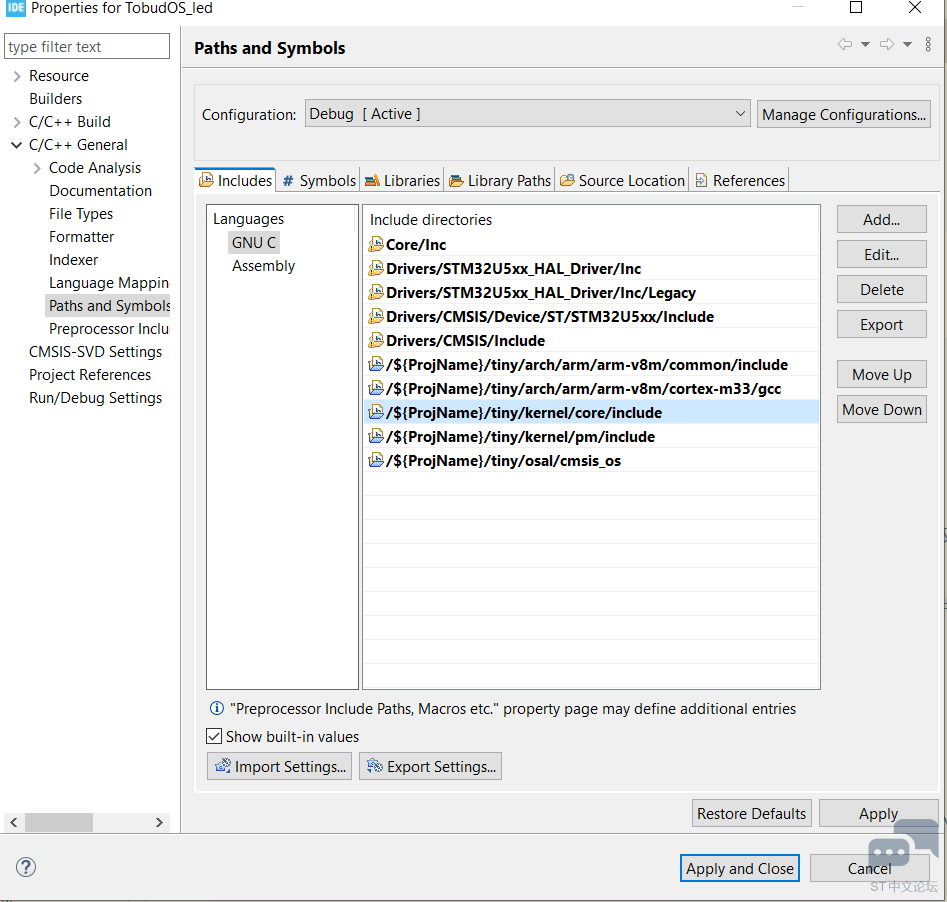Click Restore Defaults button
The image size is (947, 902).
751,813
